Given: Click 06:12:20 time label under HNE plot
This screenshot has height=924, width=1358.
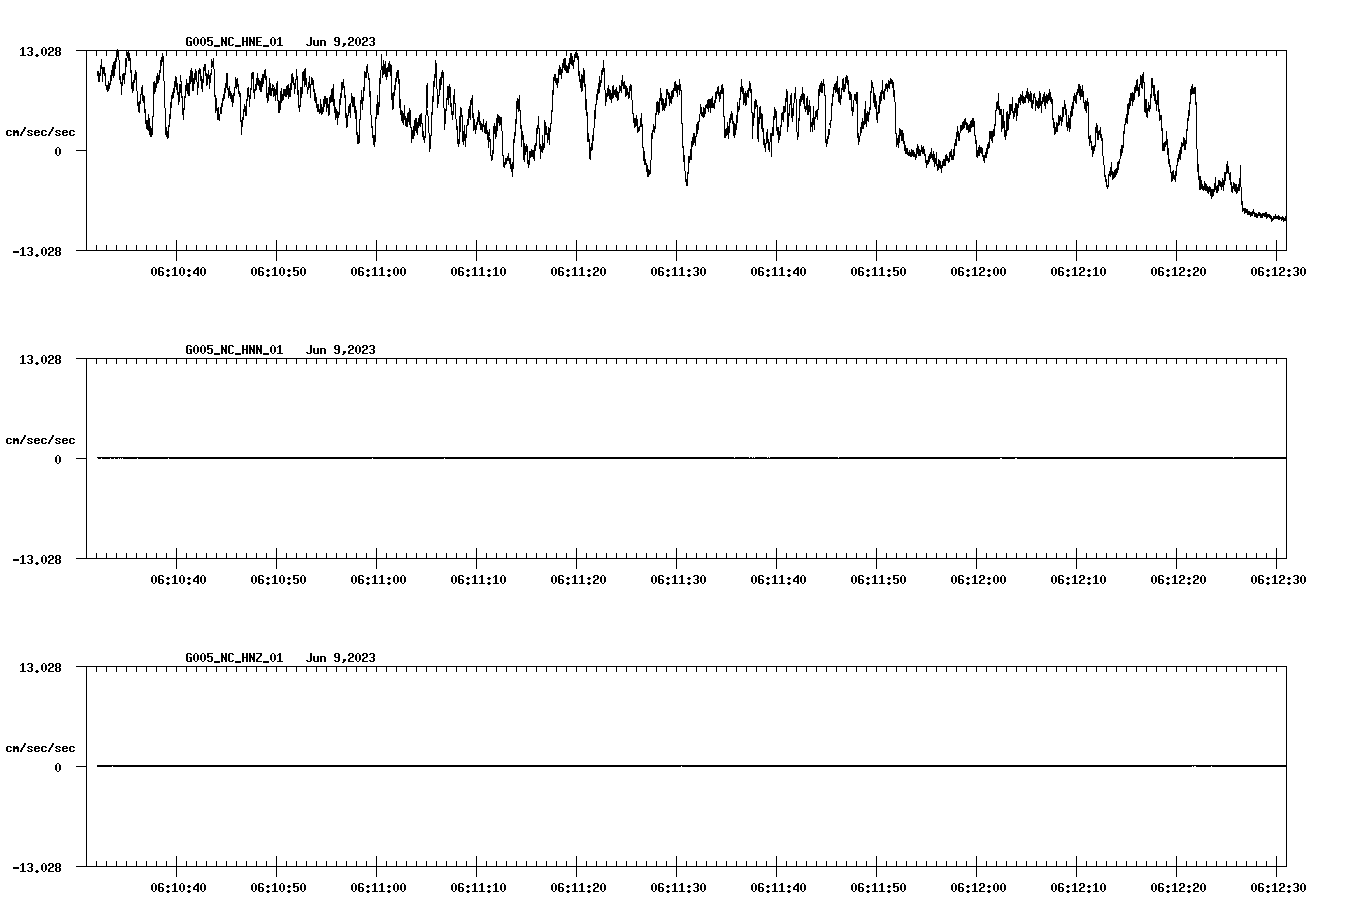Looking at the screenshot, I should coord(1178,272).
